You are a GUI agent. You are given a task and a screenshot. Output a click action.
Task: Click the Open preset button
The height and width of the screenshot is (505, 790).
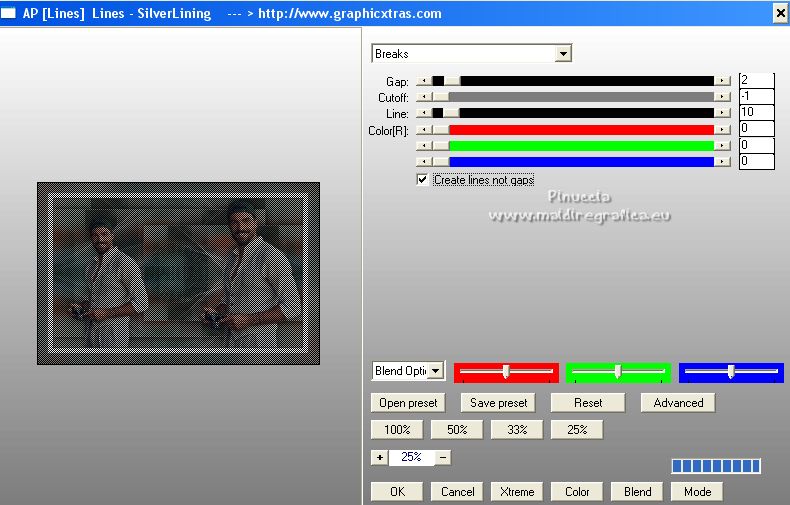[408, 403]
